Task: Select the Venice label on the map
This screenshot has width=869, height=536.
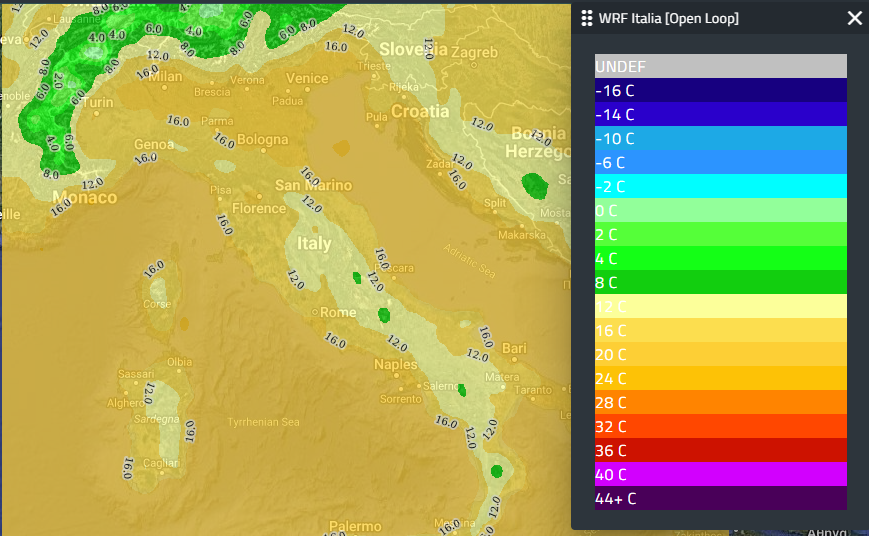Action: point(307,78)
